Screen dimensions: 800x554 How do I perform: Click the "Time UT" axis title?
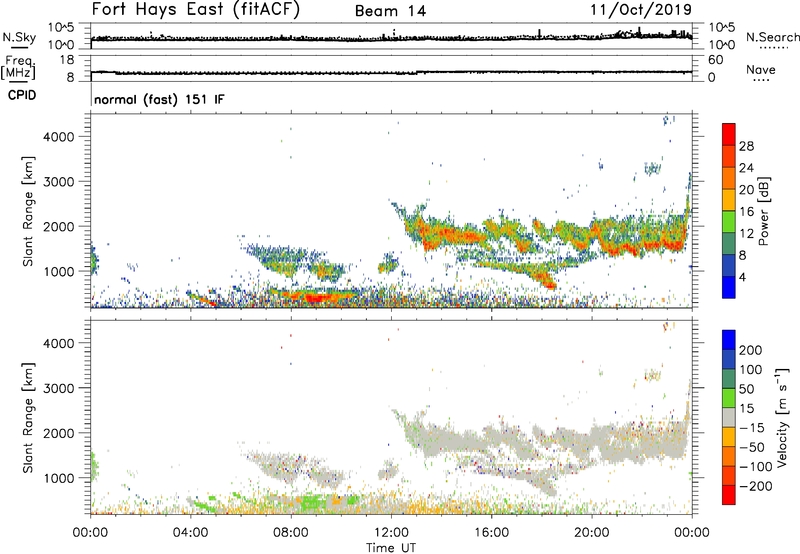391,548
